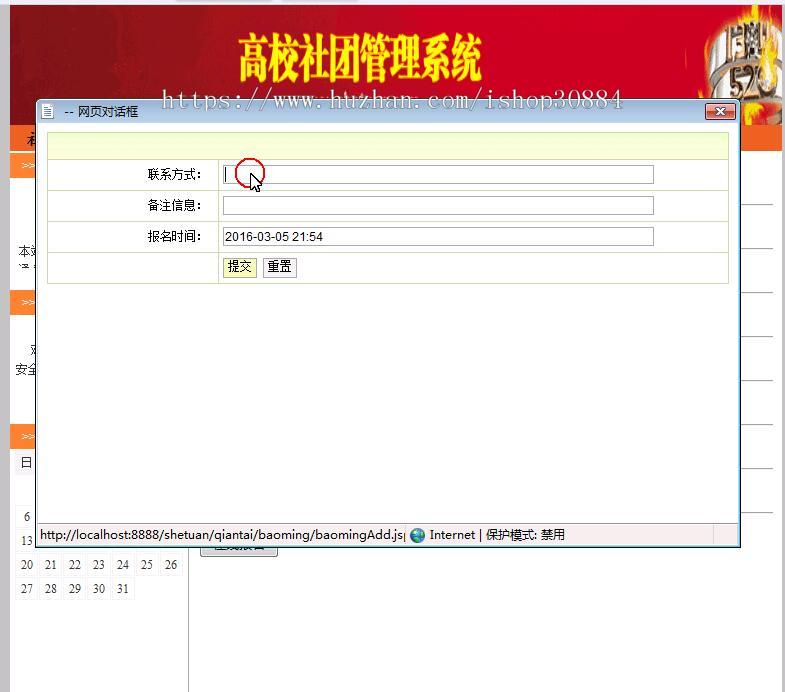Click the 联系方式 label

tap(174, 174)
